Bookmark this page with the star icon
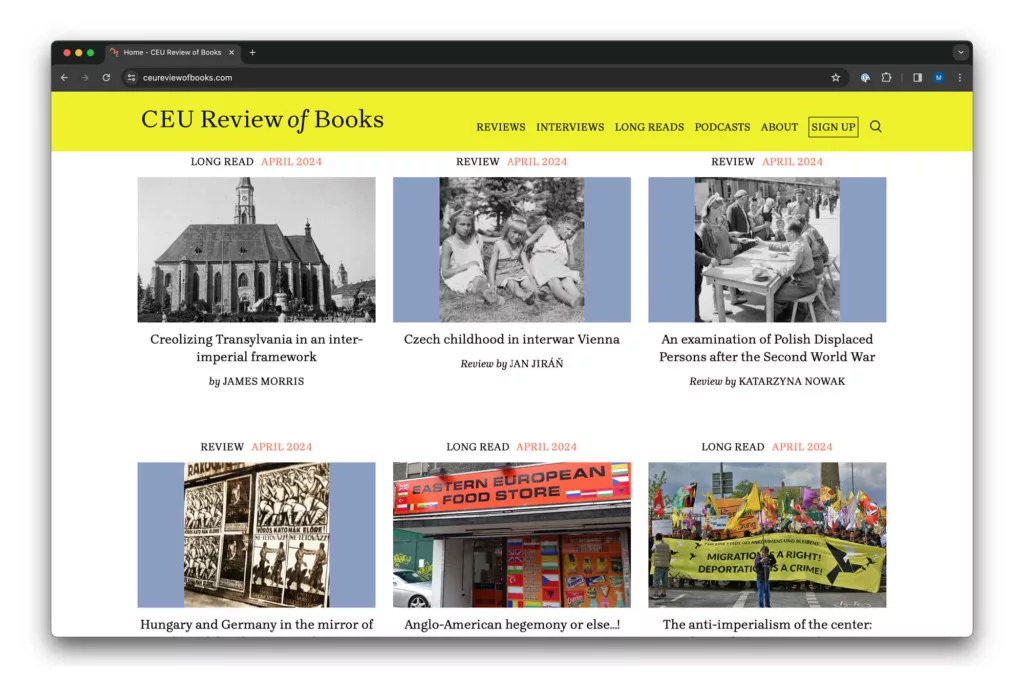The width and height of the screenshot is (1024, 675). point(836,78)
